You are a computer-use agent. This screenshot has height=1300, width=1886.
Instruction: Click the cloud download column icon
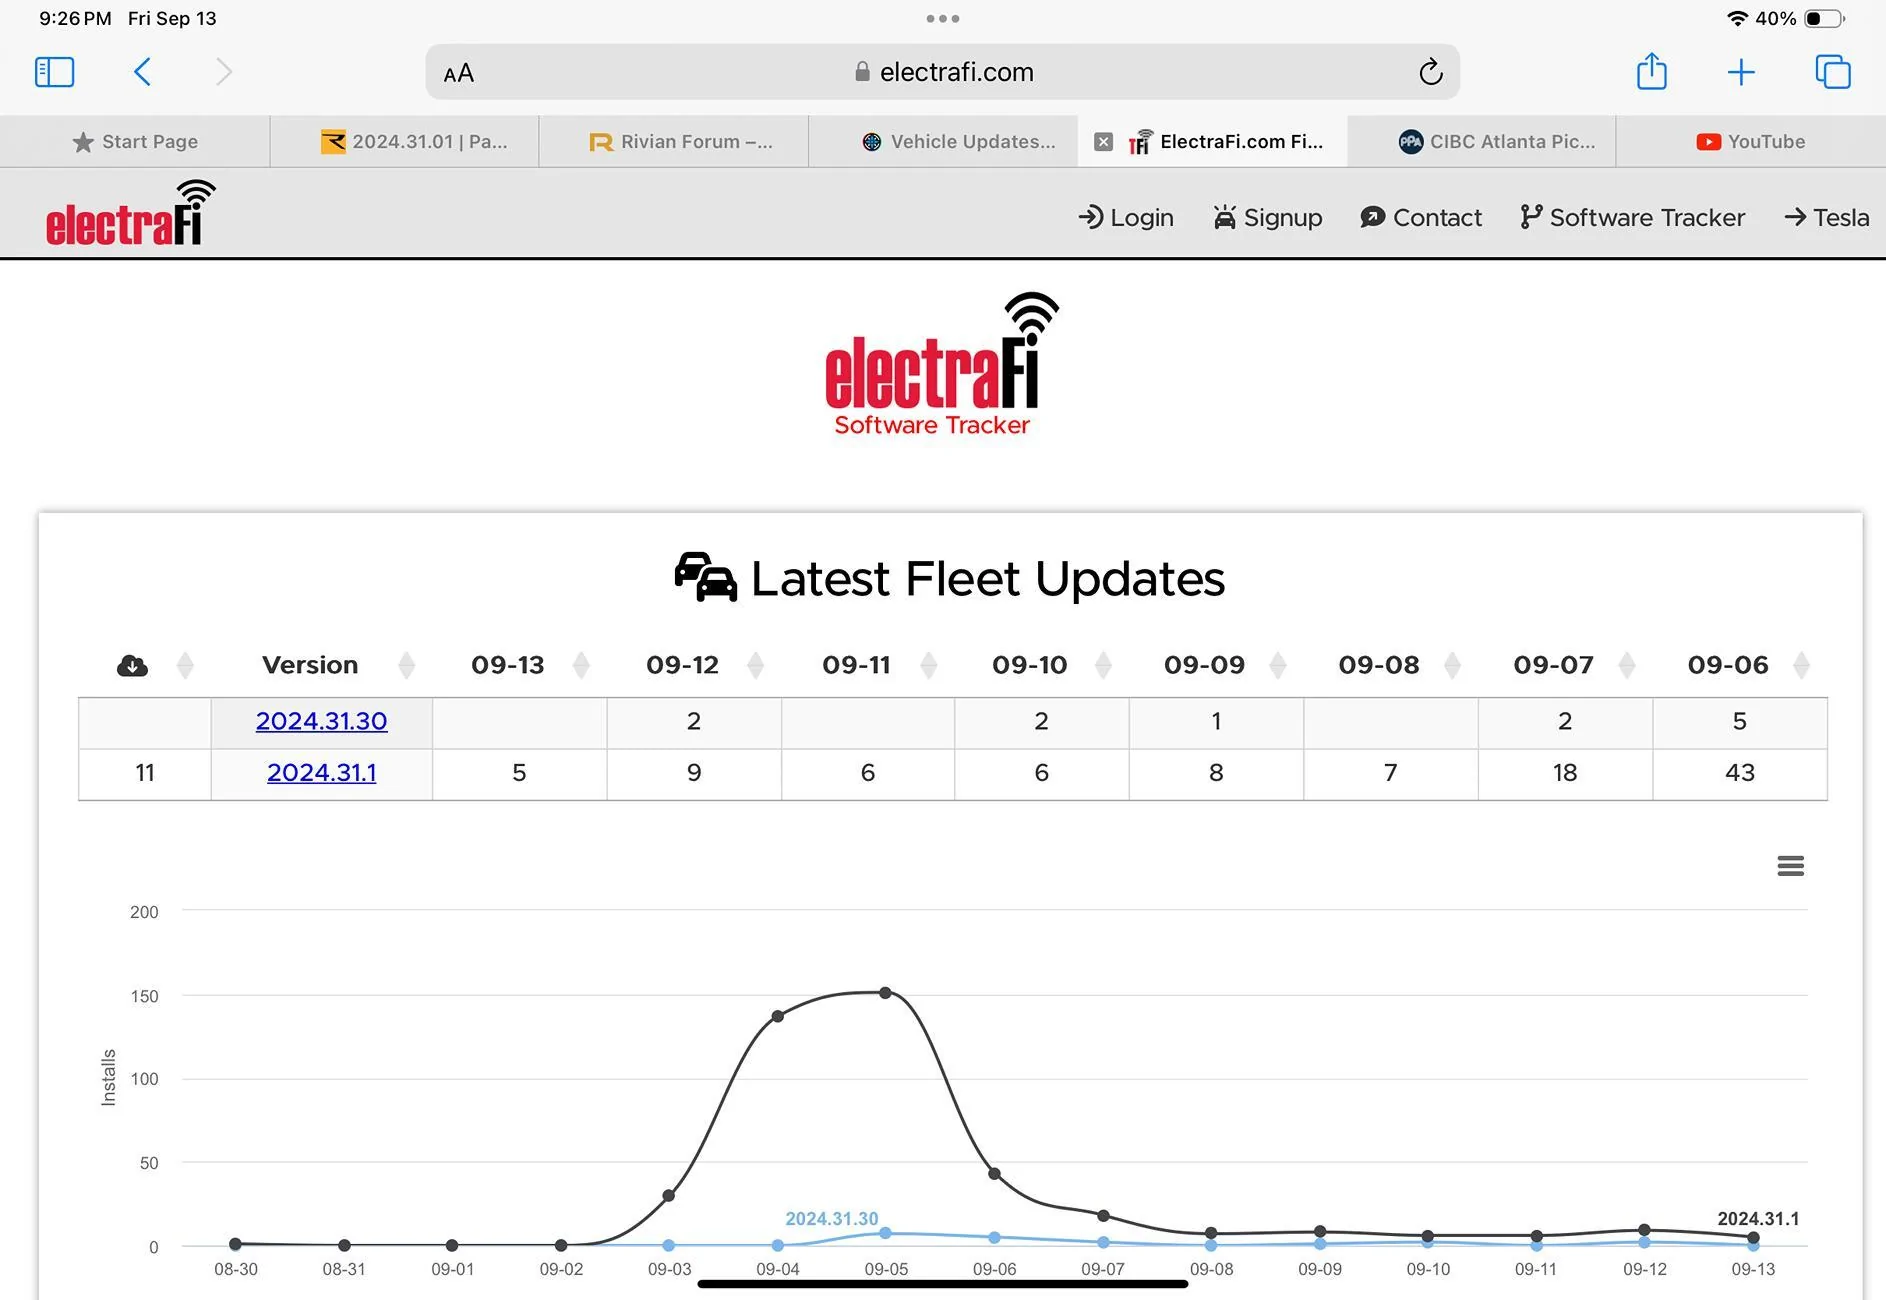point(132,665)
